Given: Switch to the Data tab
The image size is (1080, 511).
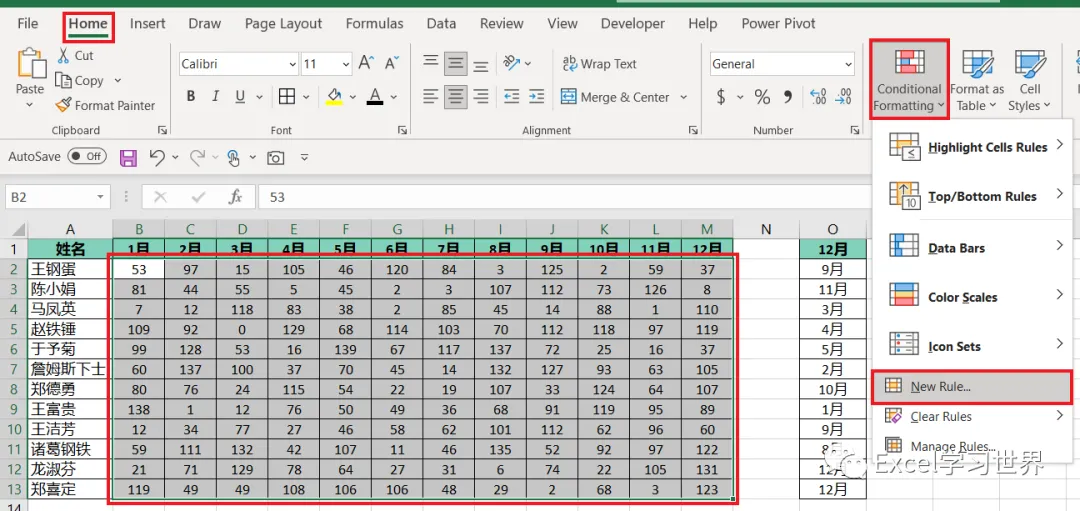Looking at the screenshot, I should pyautogui.click(x=441, y=23).
